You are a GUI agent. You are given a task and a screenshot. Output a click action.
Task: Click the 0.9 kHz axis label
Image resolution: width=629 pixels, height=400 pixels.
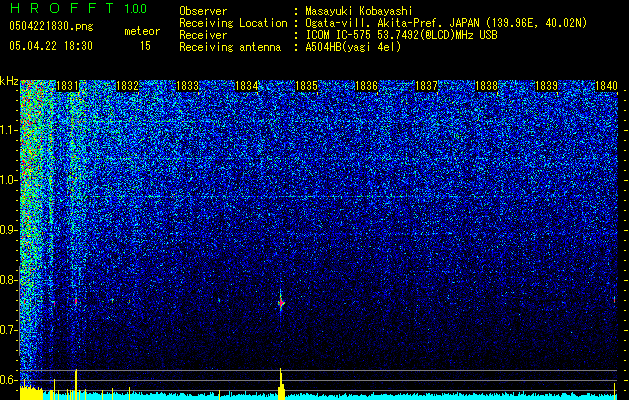pyautogui.click(x=9, y=230)
